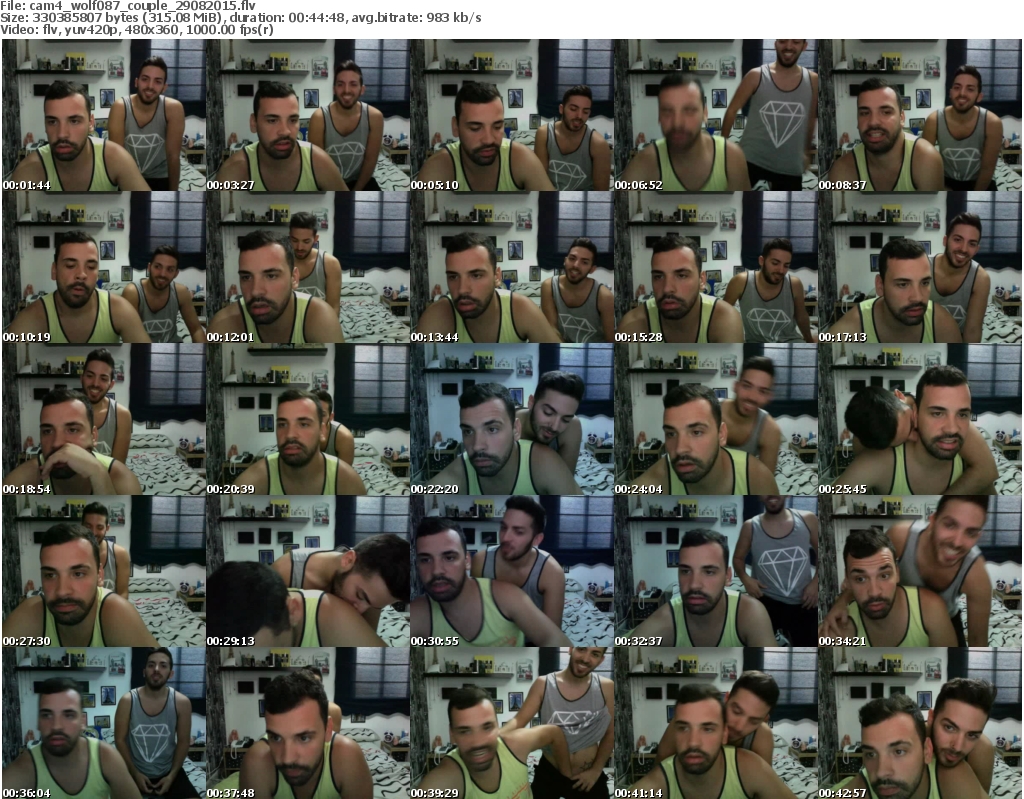Open the thumbnail stamped 00:03:27

click(x=308, y=115)
